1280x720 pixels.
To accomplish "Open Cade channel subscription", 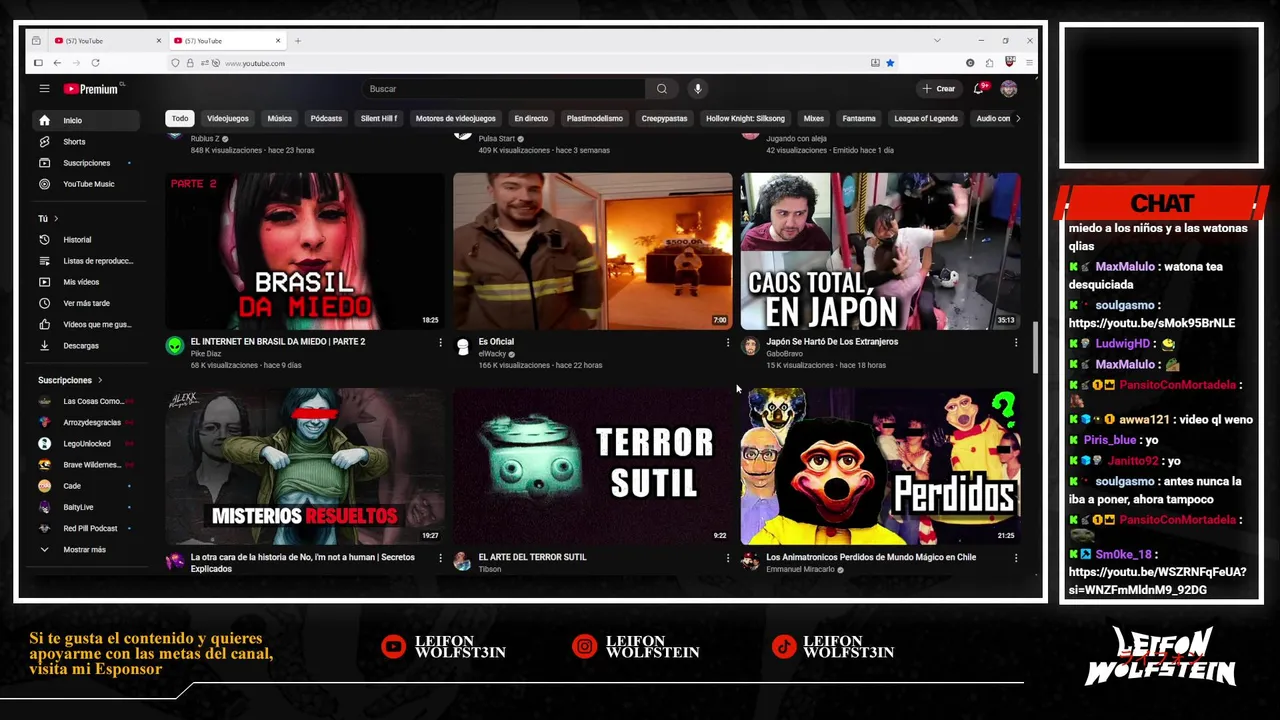I will pos(86,486).
